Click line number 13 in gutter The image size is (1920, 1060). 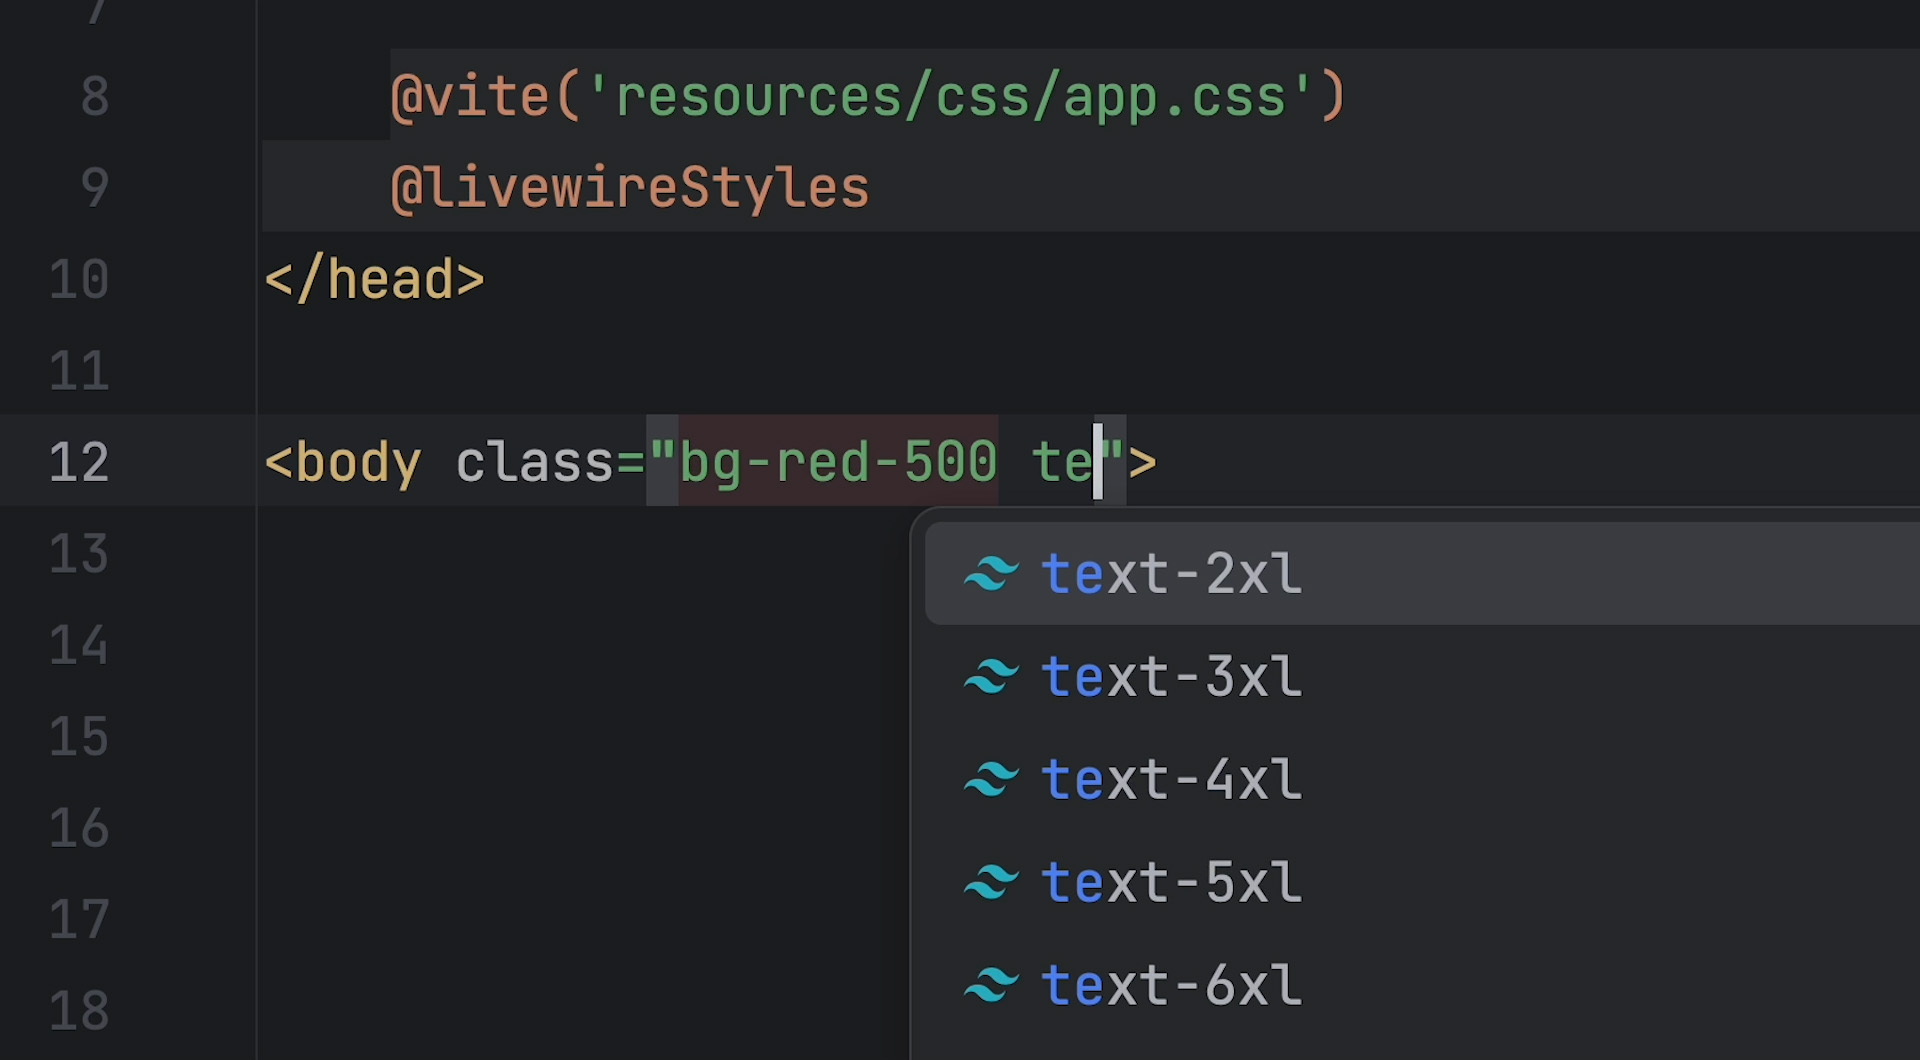click(x=79, y=554)
